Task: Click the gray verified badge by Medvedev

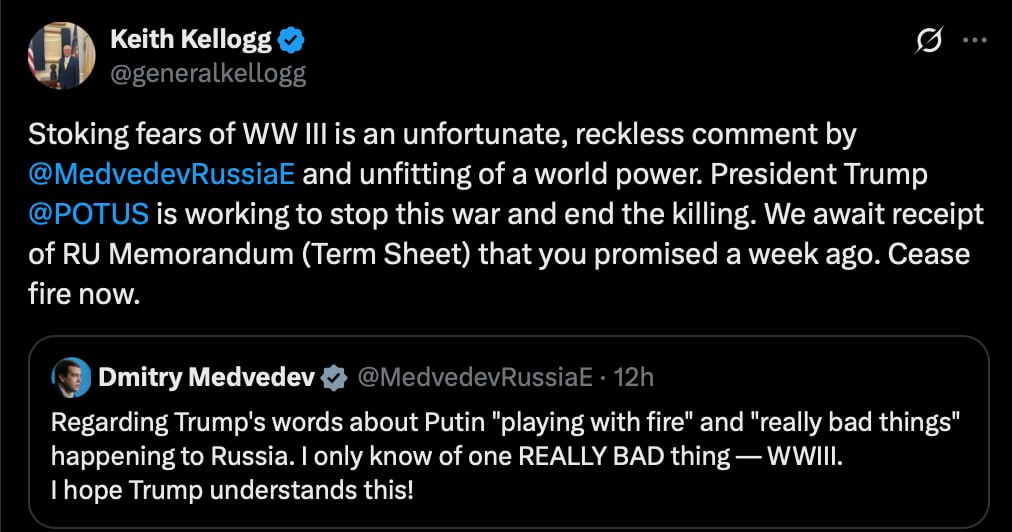Action: 334,377
